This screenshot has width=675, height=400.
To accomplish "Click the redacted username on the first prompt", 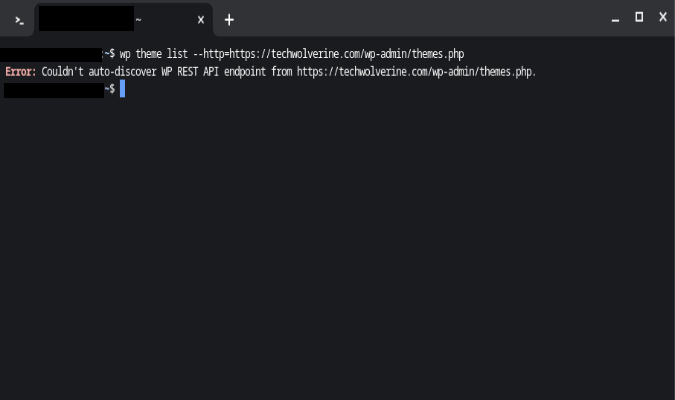I will (51, 55).
